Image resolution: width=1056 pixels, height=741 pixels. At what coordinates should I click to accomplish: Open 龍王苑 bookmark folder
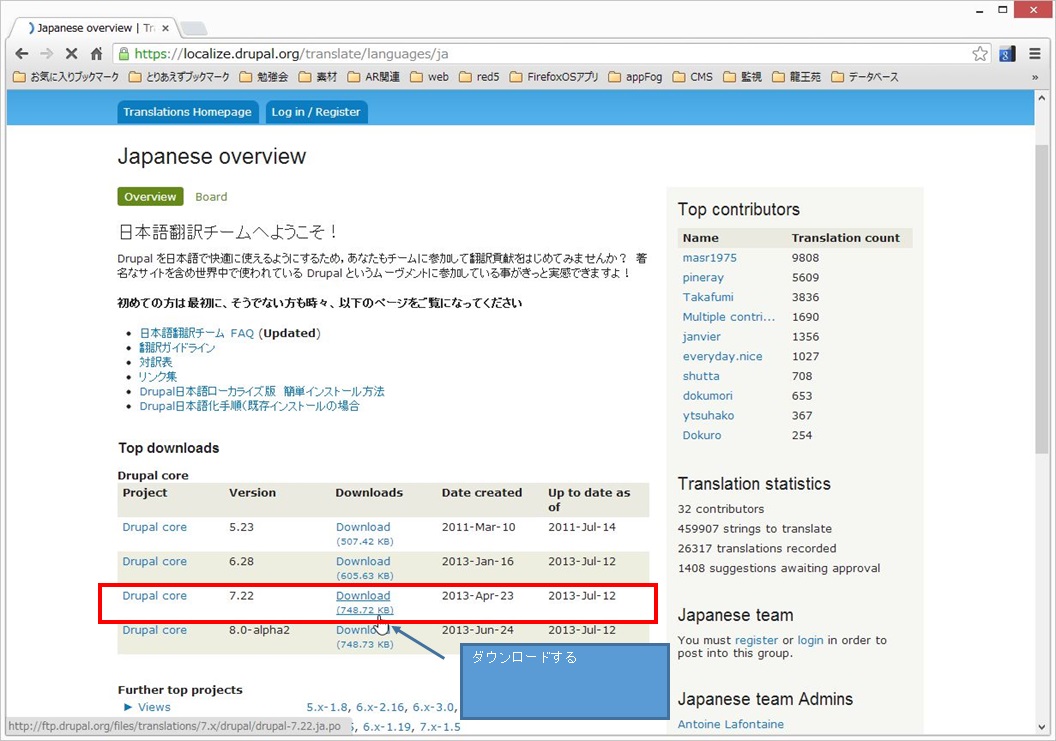797,77
